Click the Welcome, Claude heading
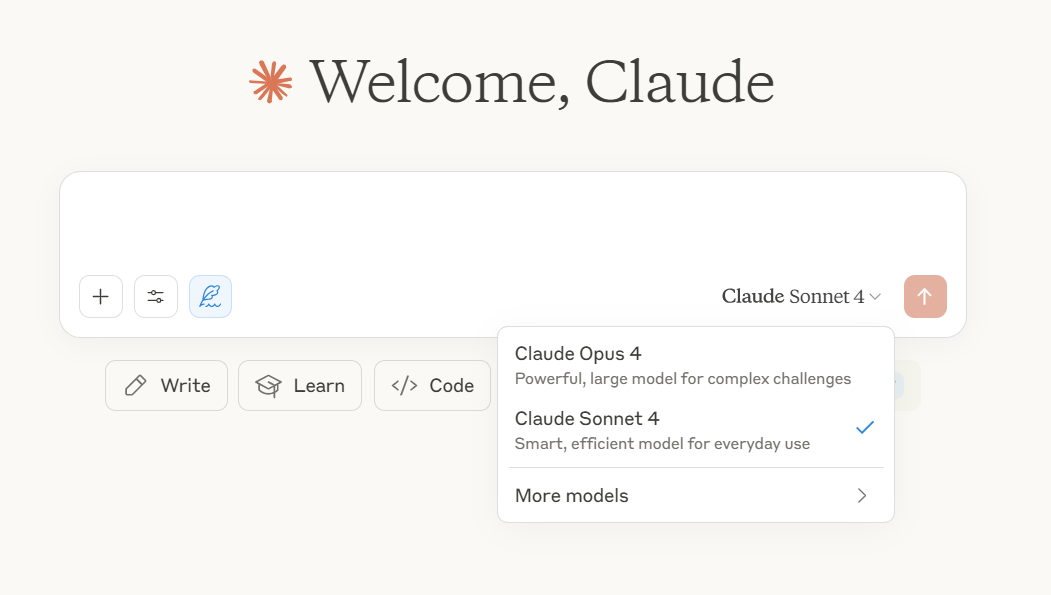The width and height of the screenshot is (1051, 595). [542, 82]
